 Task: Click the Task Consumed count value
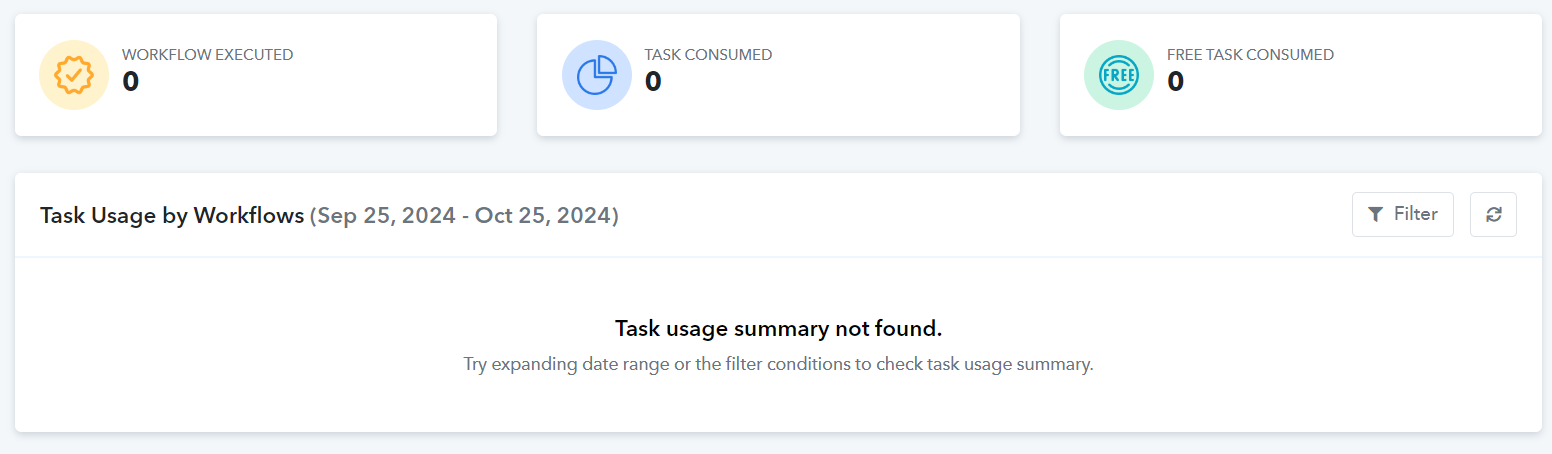[x=653, y=82]
